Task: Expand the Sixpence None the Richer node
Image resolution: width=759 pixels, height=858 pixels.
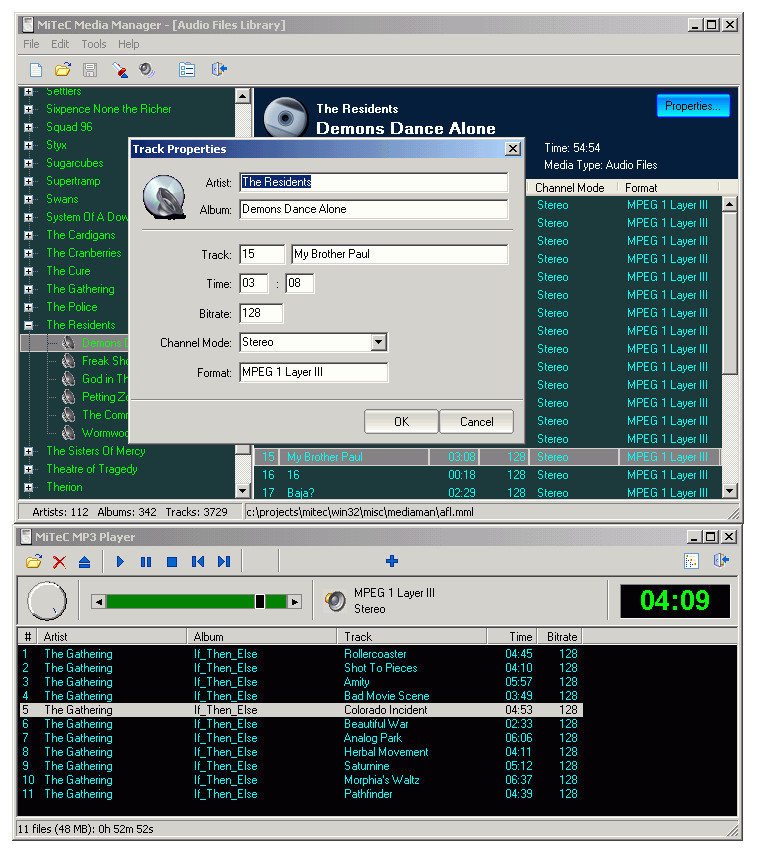Action: point(28,109)
